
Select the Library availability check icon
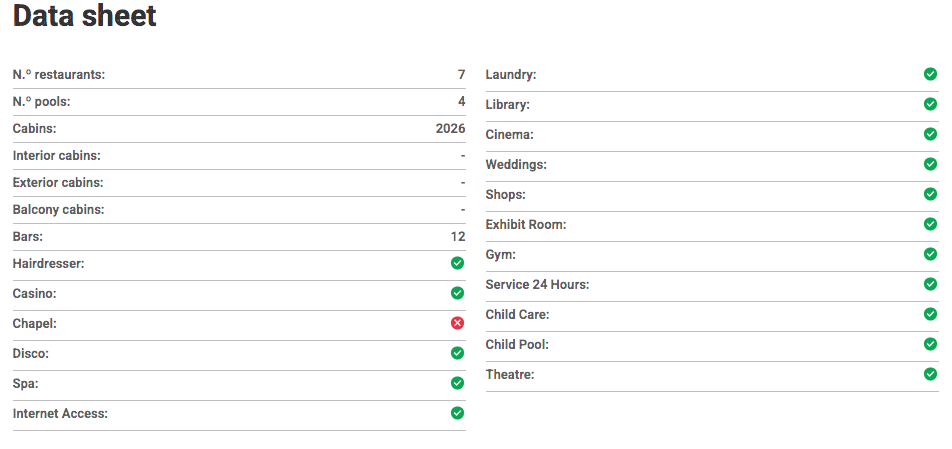930,104
